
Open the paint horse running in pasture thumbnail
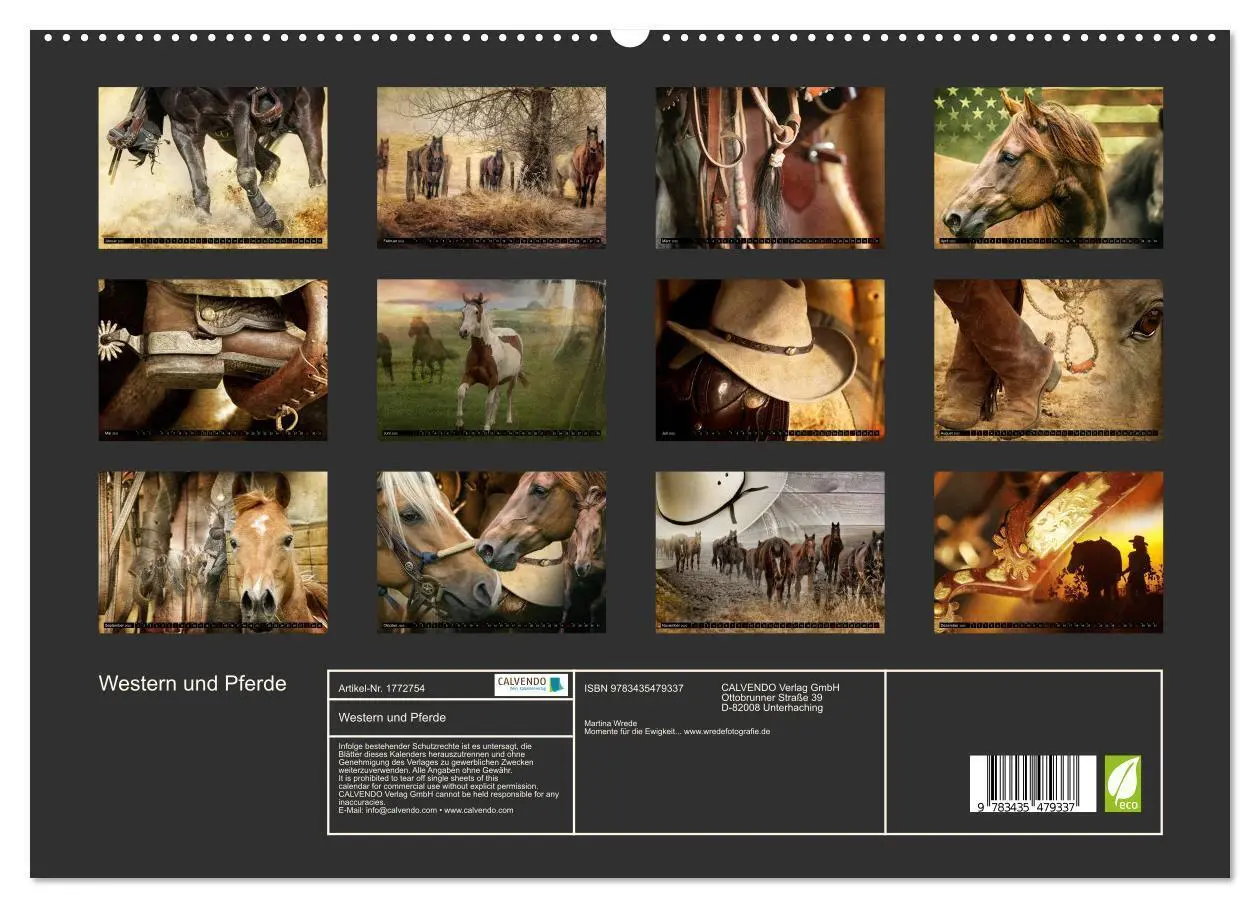(491, 360)
